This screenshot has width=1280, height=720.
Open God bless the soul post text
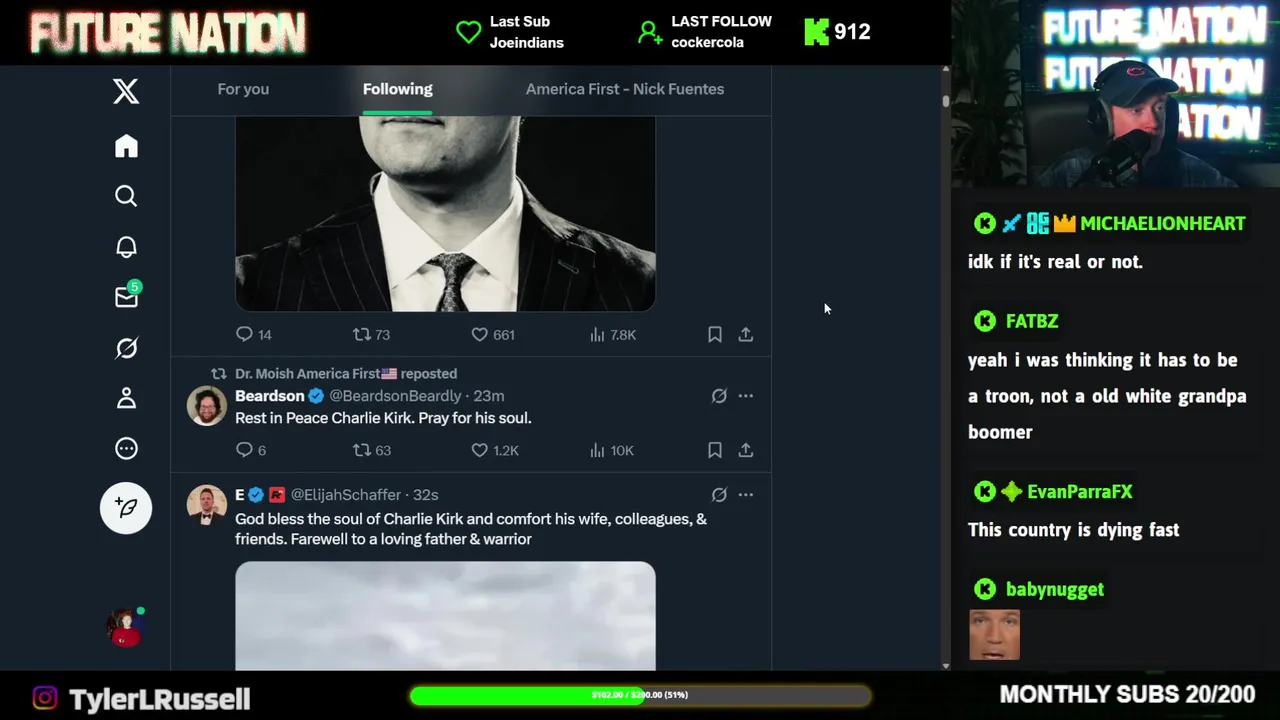click(471, 529)
